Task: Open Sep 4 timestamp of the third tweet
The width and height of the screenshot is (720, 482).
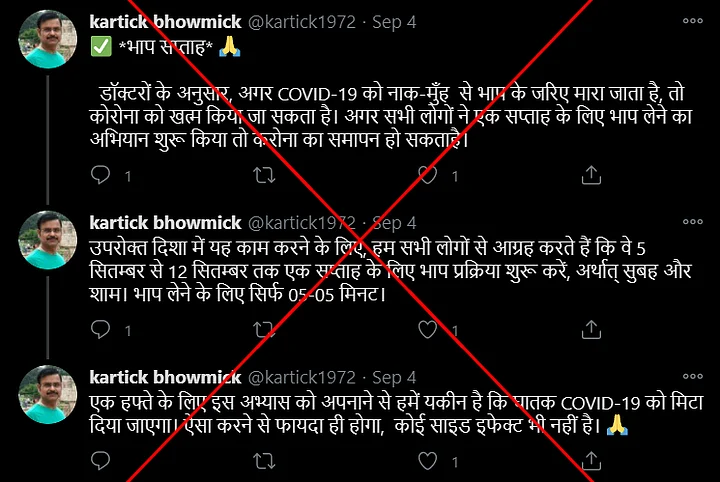Action: click(394, 377)
